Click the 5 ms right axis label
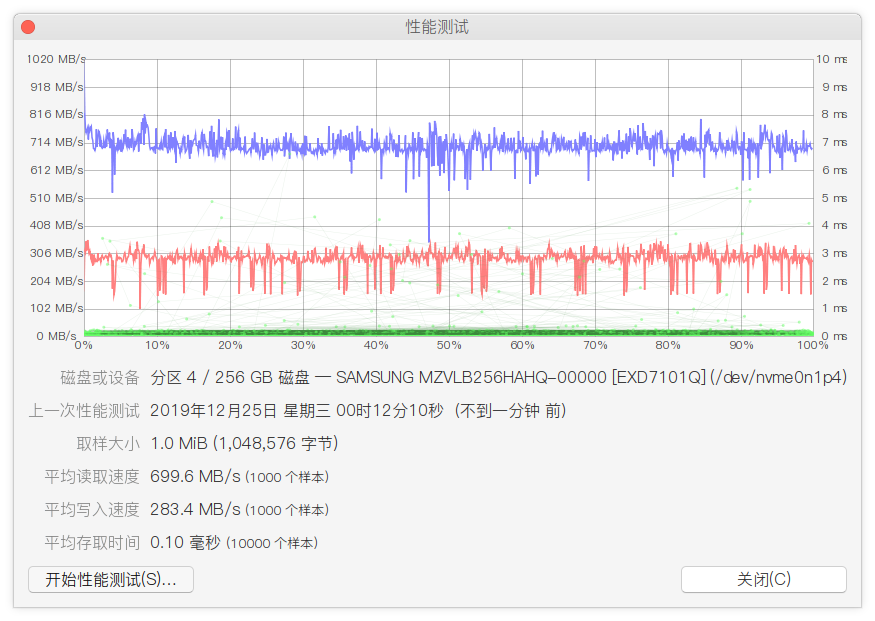The height and width of the screenshot is (621, 875). pos(833,198)
